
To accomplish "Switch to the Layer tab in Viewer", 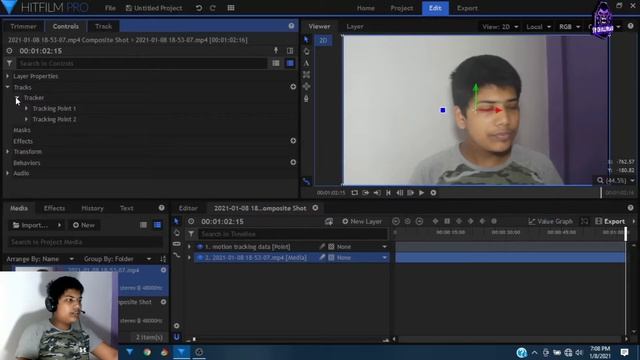I will click(355, 27).
